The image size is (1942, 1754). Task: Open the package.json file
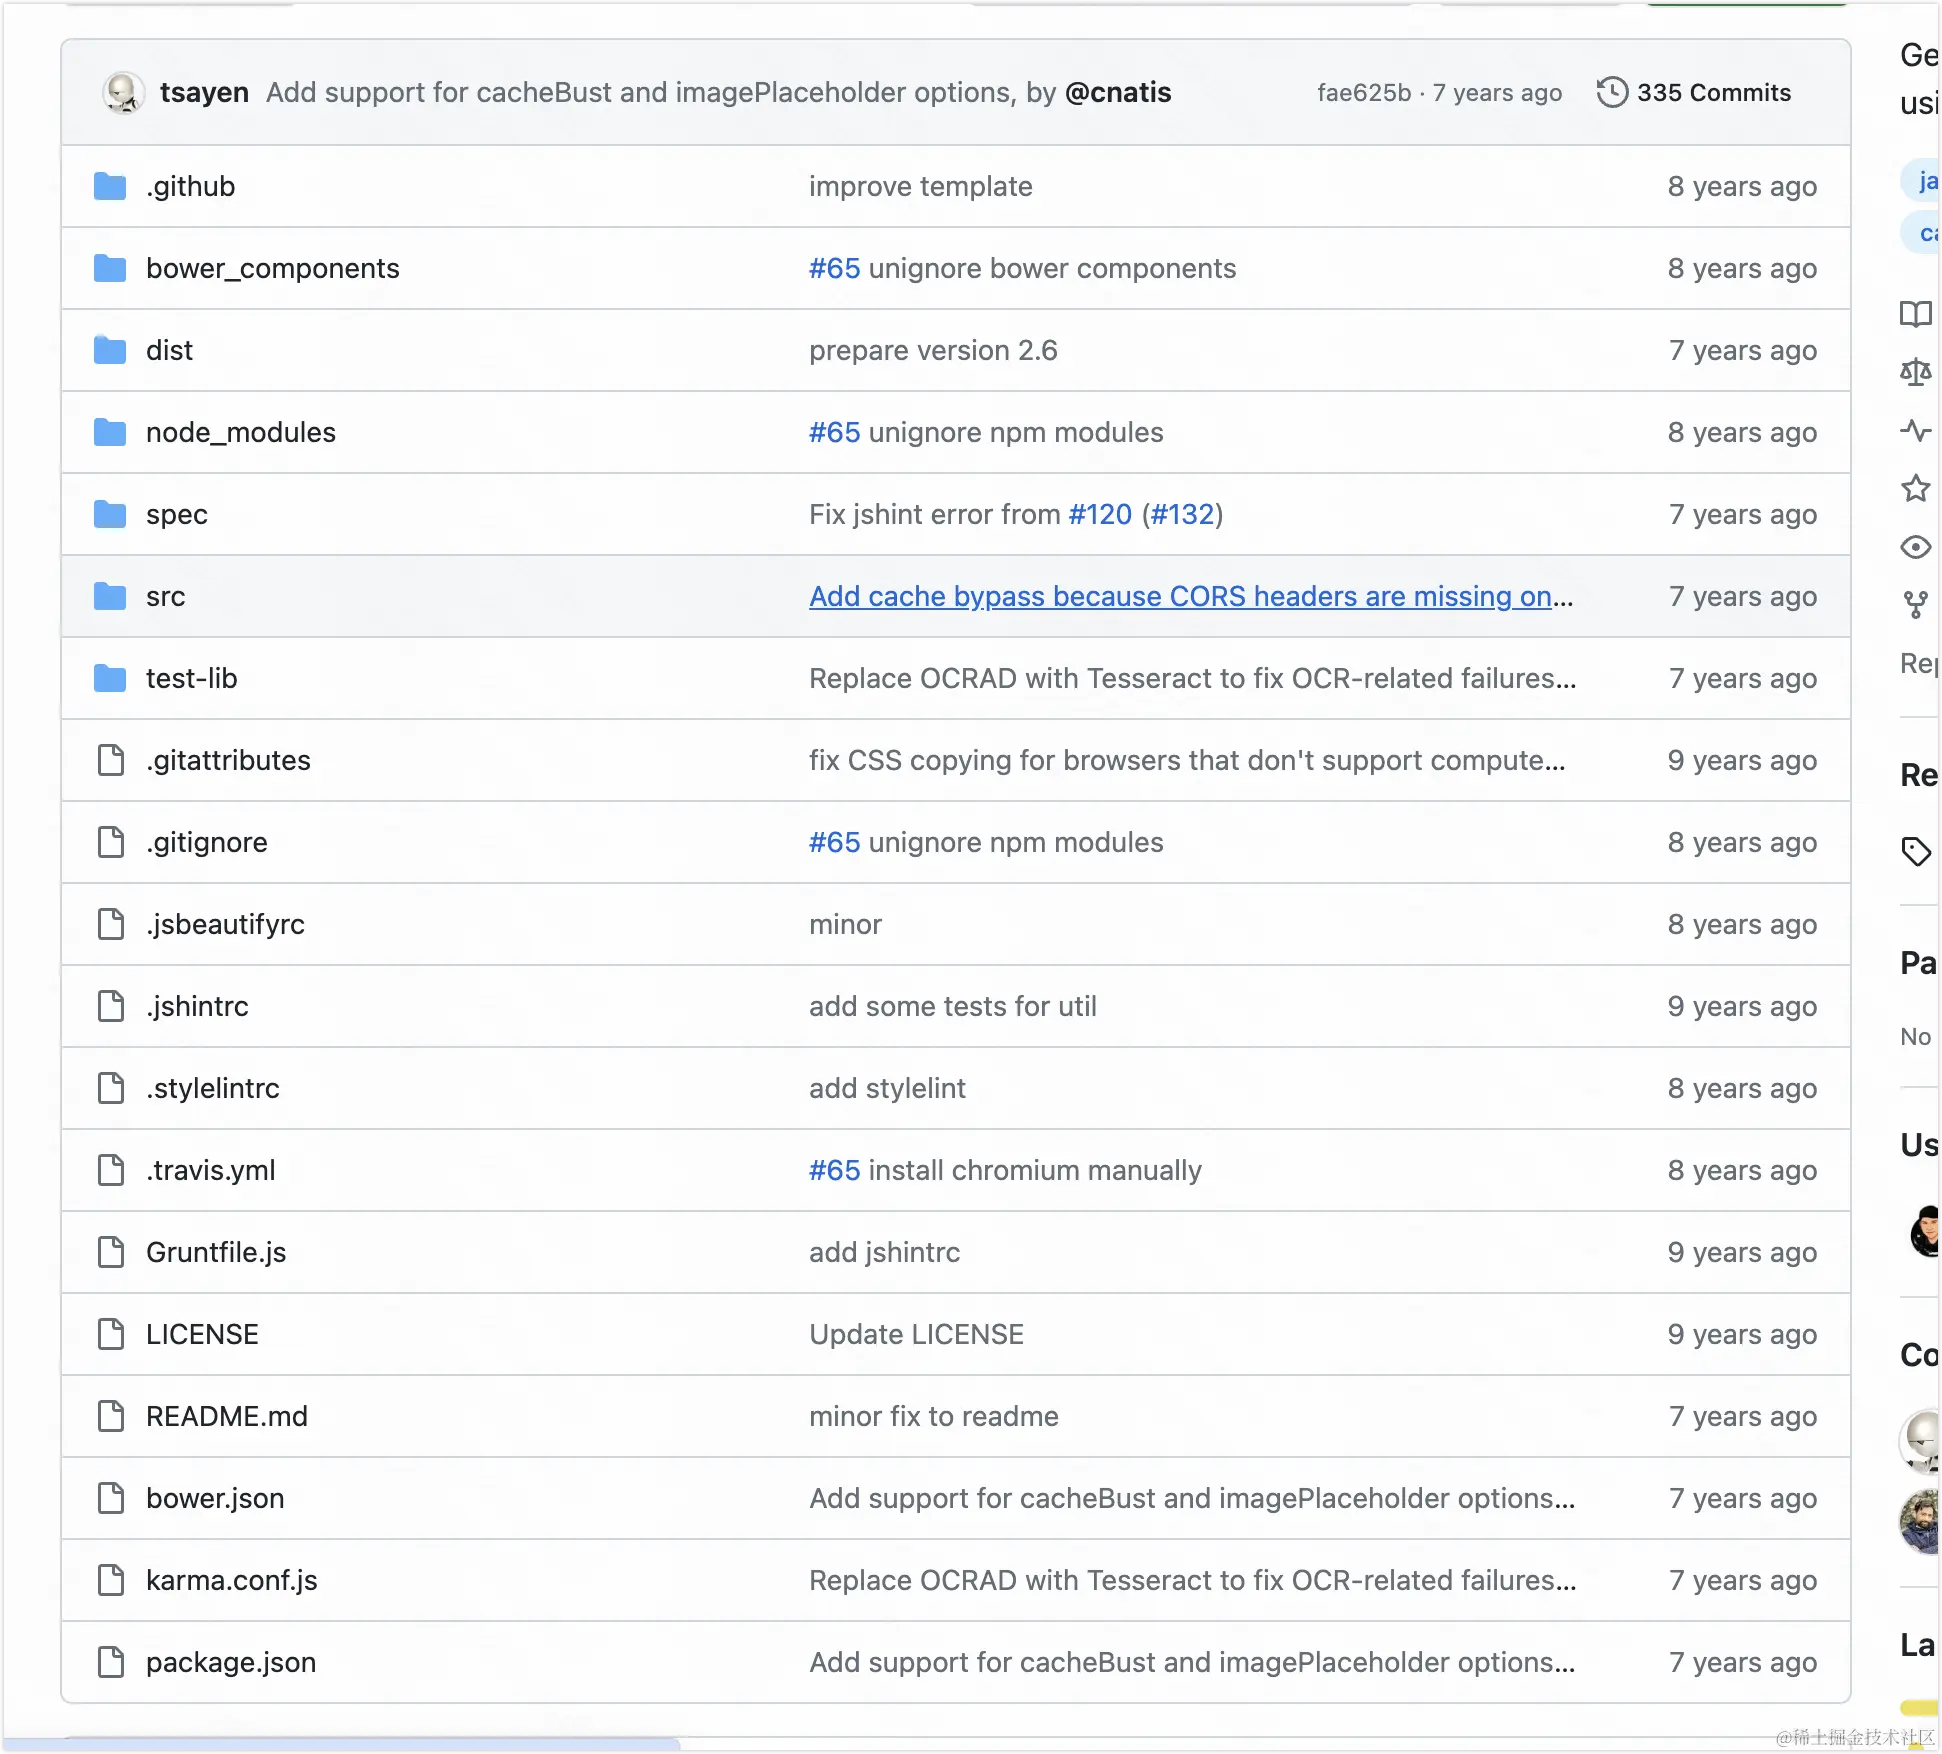tap(230, 1662)
